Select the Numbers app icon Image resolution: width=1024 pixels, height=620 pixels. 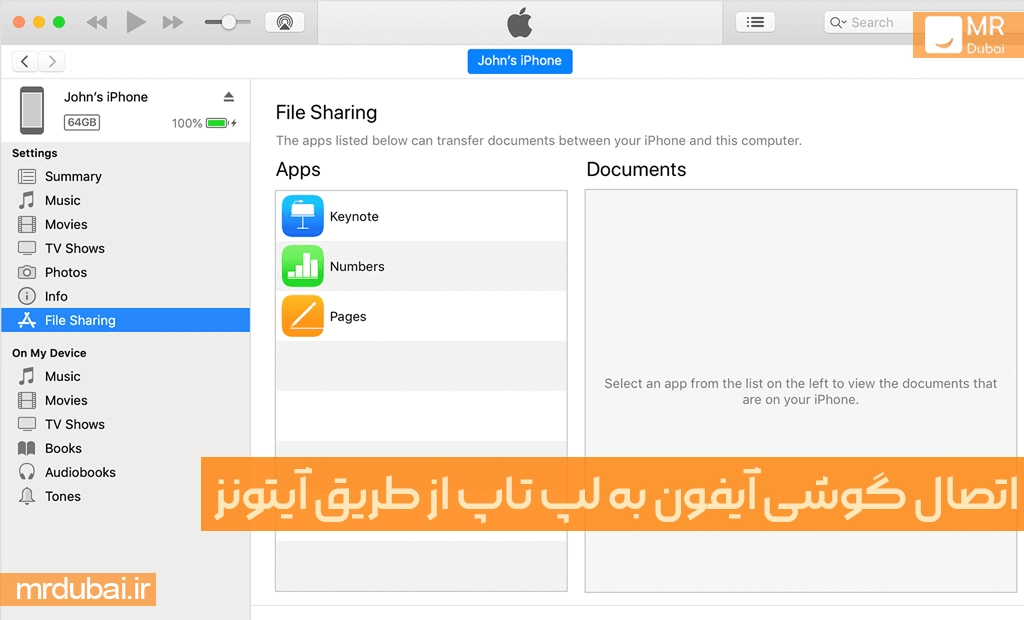tap(302, 266)
